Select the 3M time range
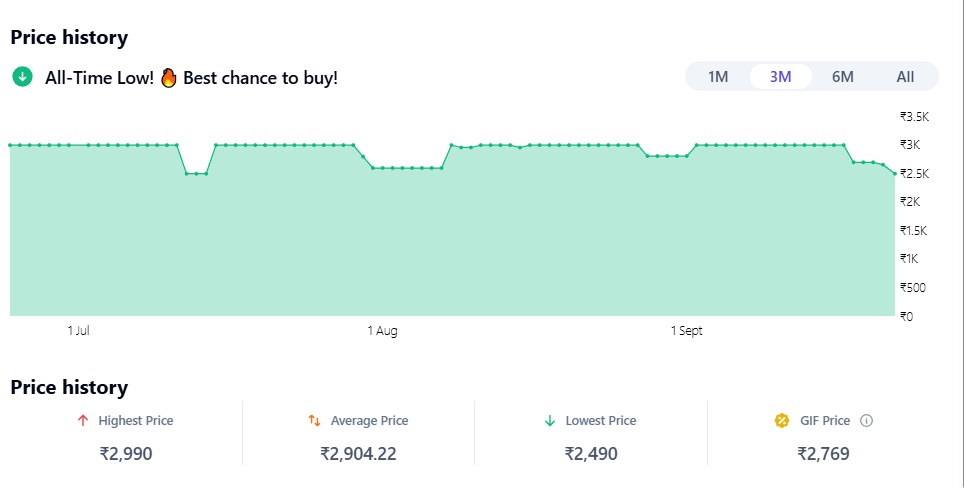 pos(781,77)
